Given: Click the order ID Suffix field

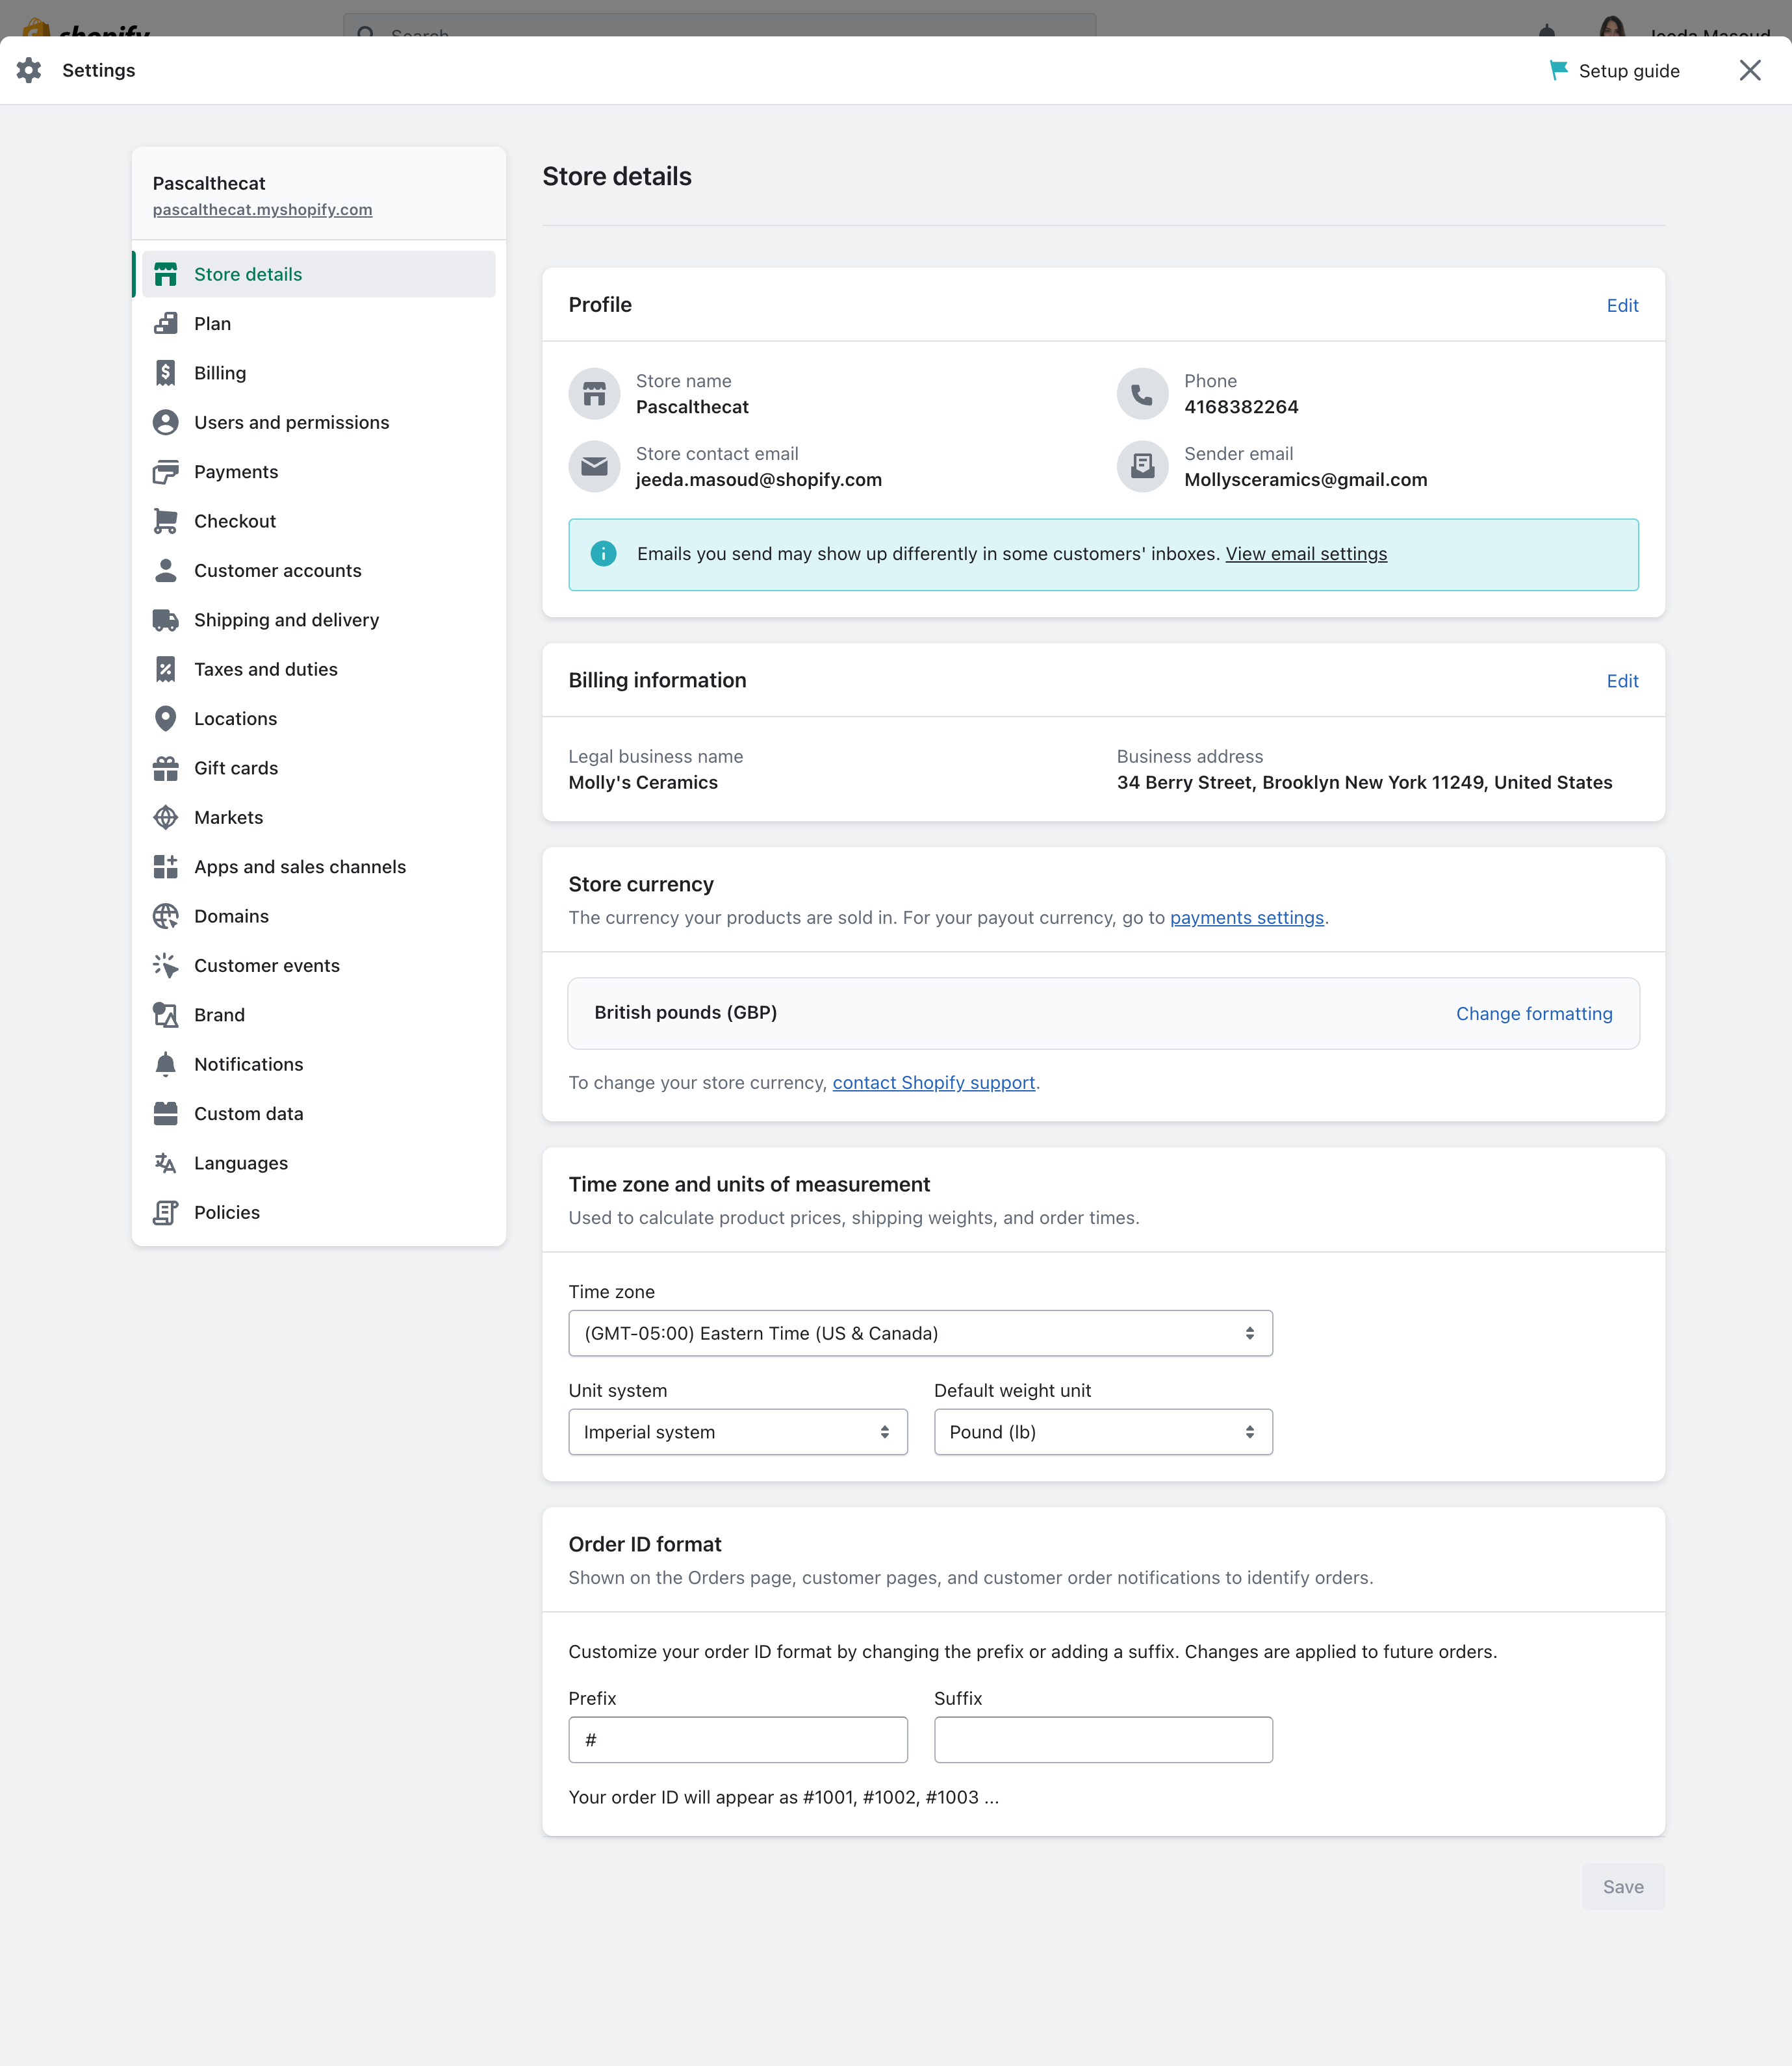Looking at the screenshot, I should point(1103,1740).
